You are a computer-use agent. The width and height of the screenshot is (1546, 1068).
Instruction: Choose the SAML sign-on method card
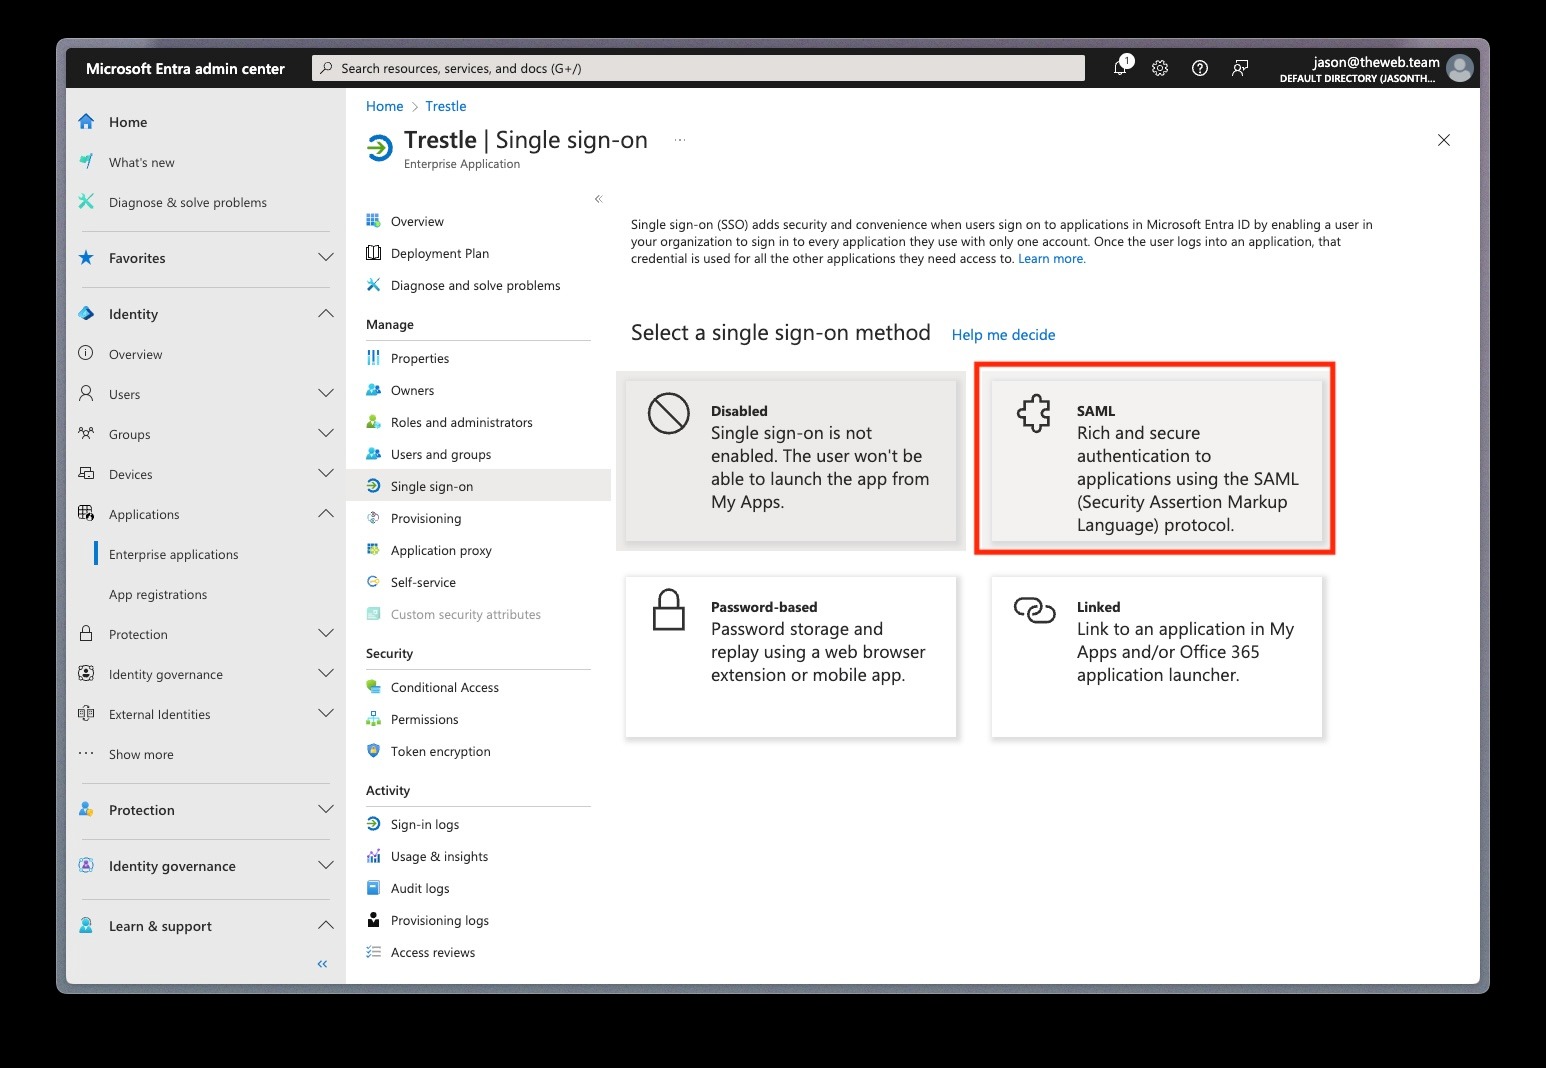click(1156, 459)
